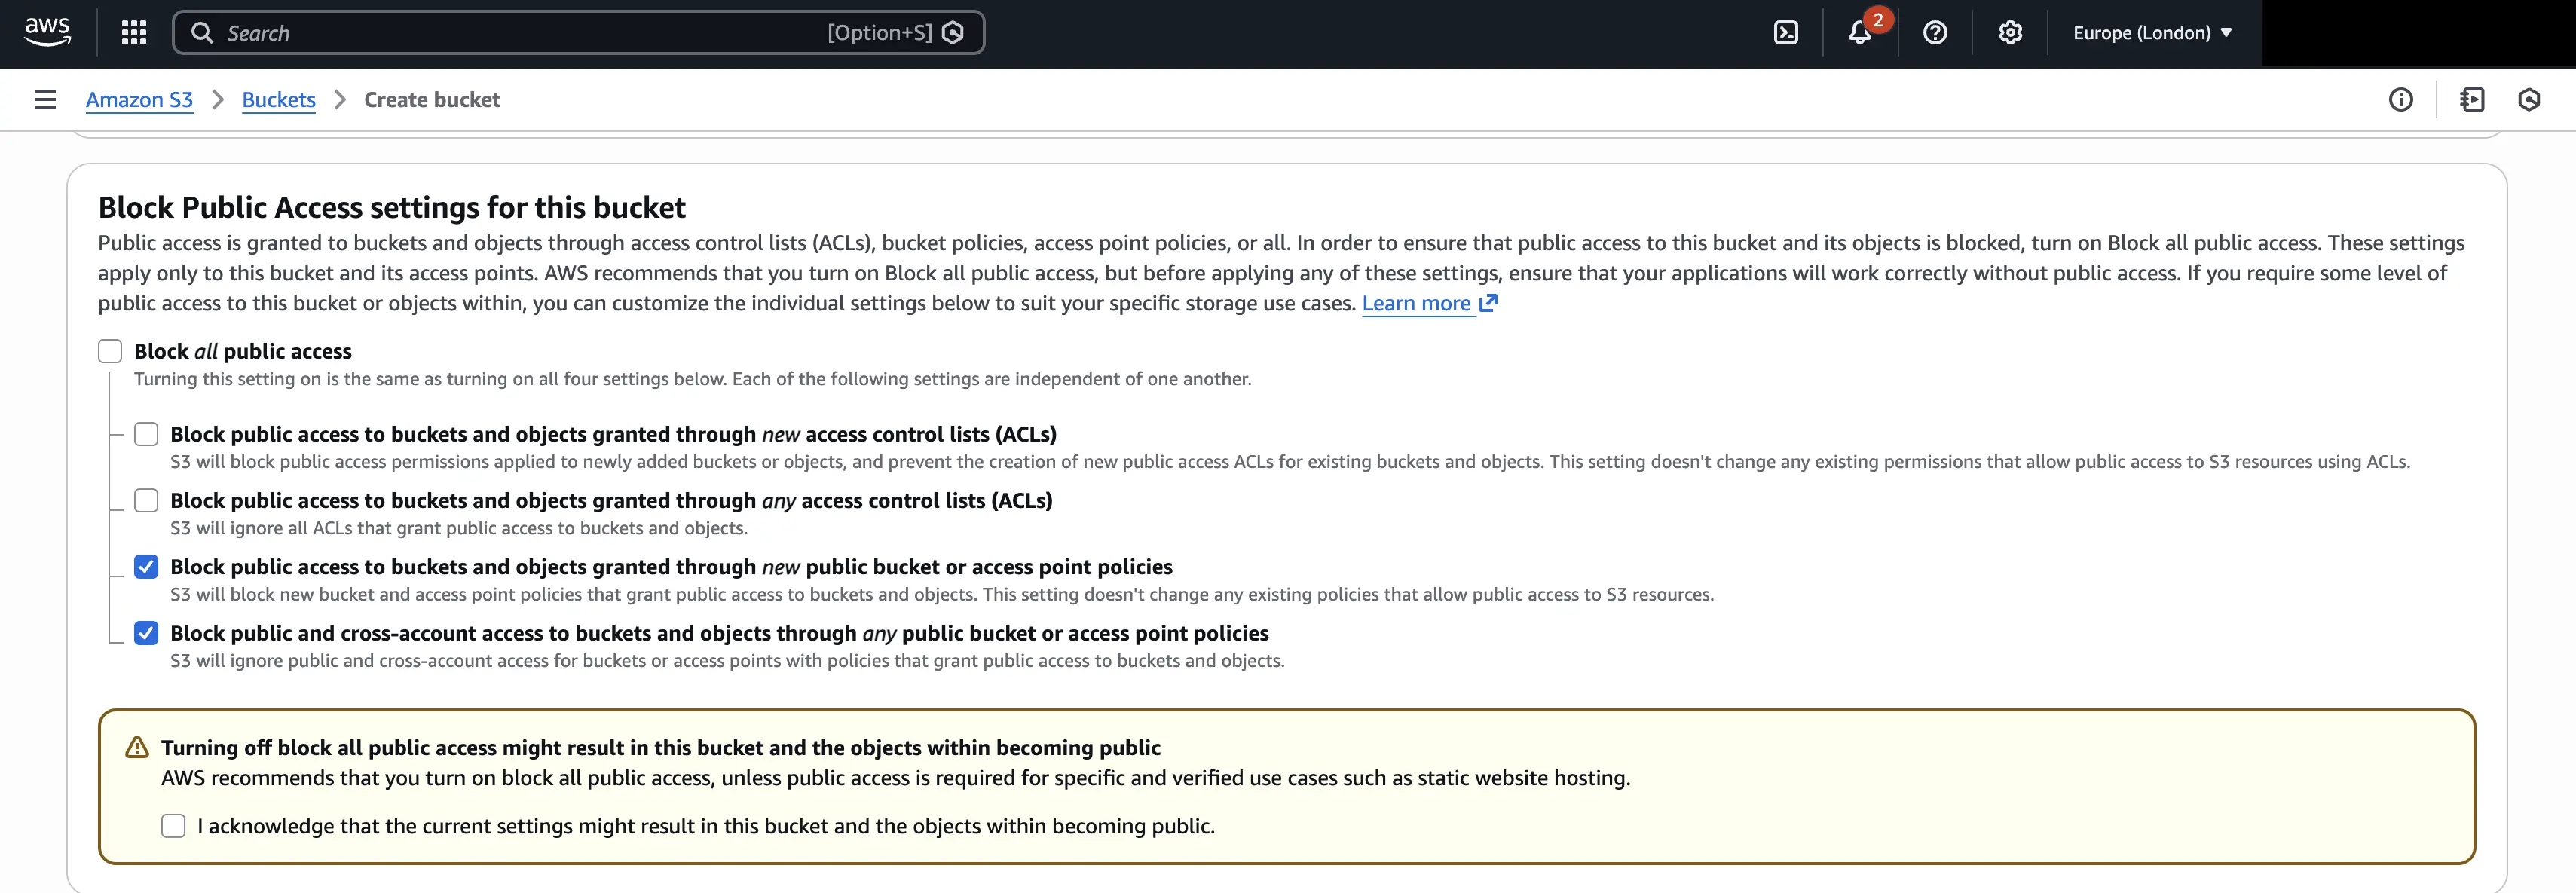The width and height of the screenshot is (2576, 893).
Task: Open the notifications bell
Action: [1859, 33]
